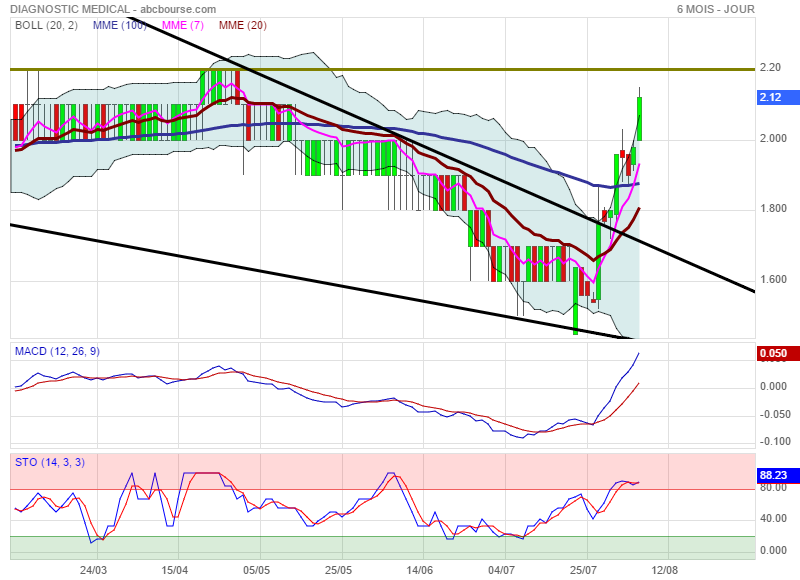Screen dimensions: 800x580
Task: Click the -0.050 MACD axis label
Action: click(775, 414)
